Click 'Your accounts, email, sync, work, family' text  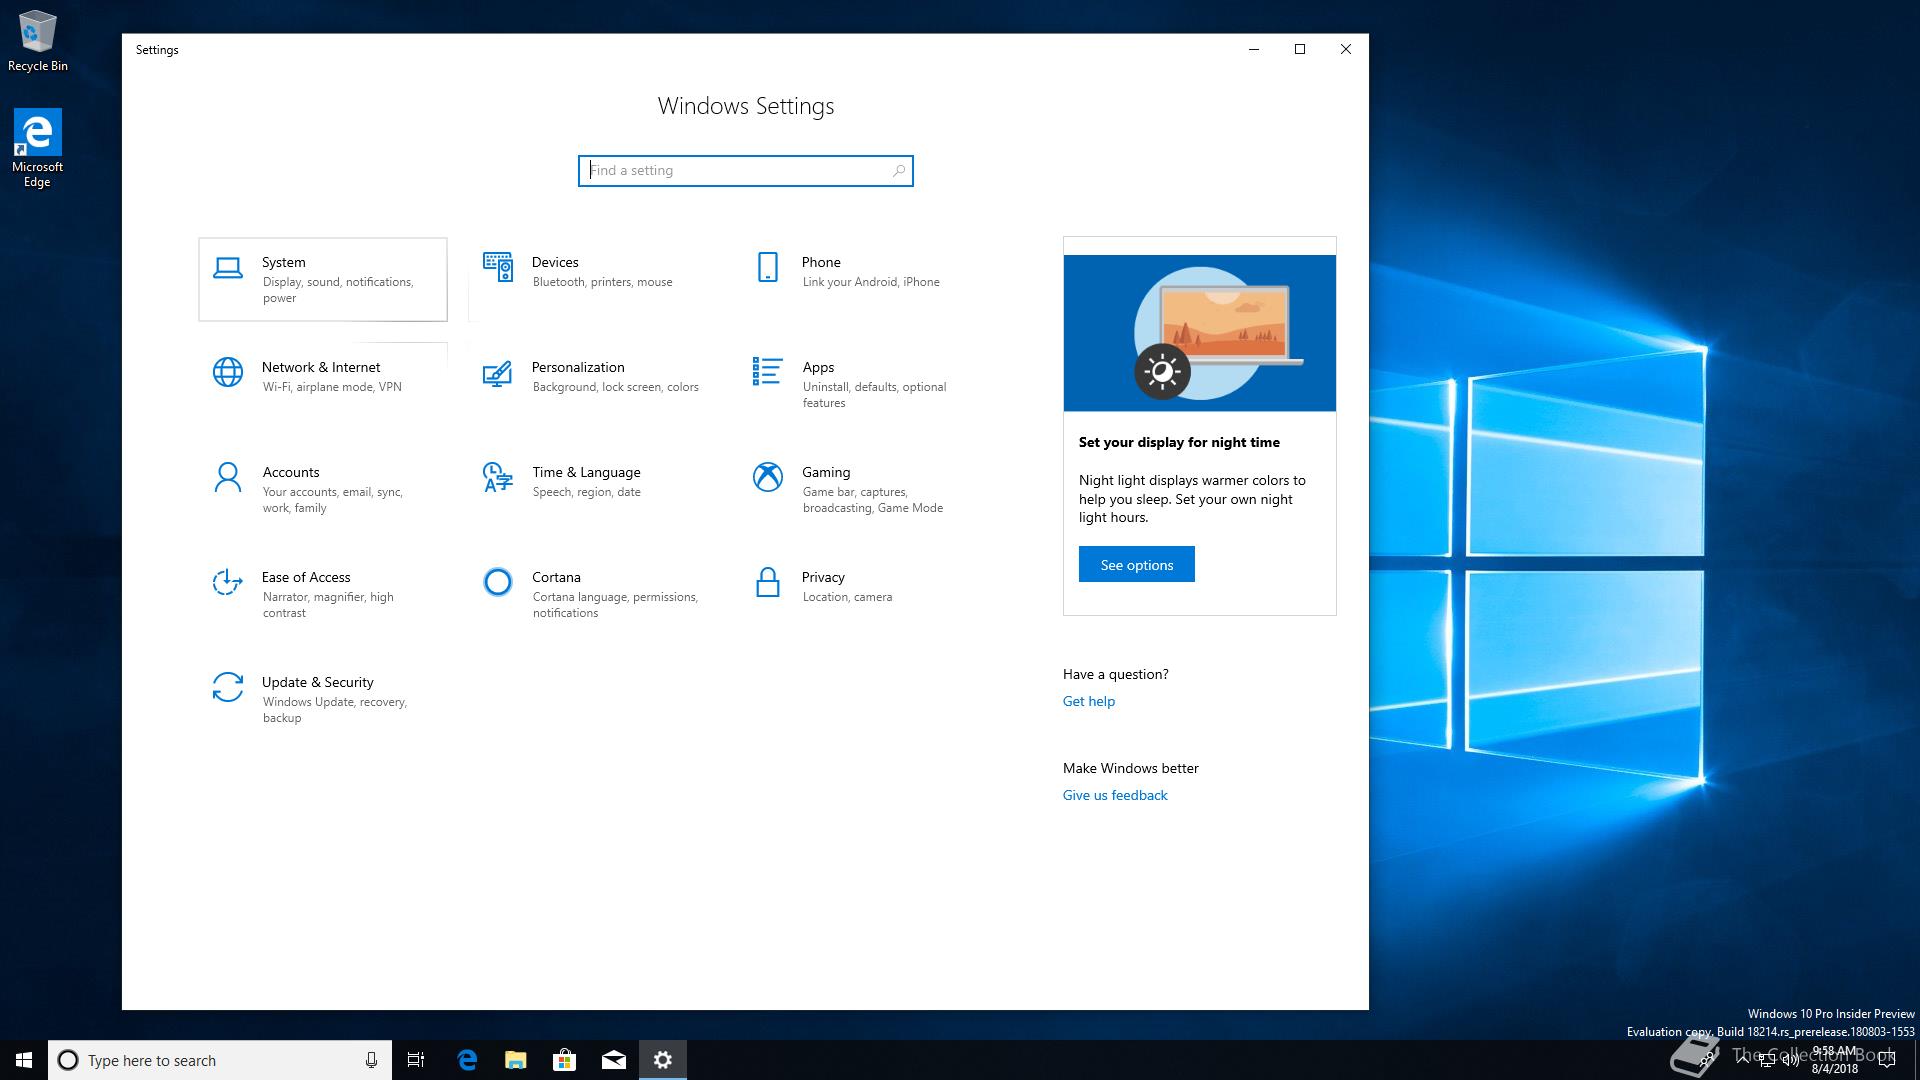333,500
